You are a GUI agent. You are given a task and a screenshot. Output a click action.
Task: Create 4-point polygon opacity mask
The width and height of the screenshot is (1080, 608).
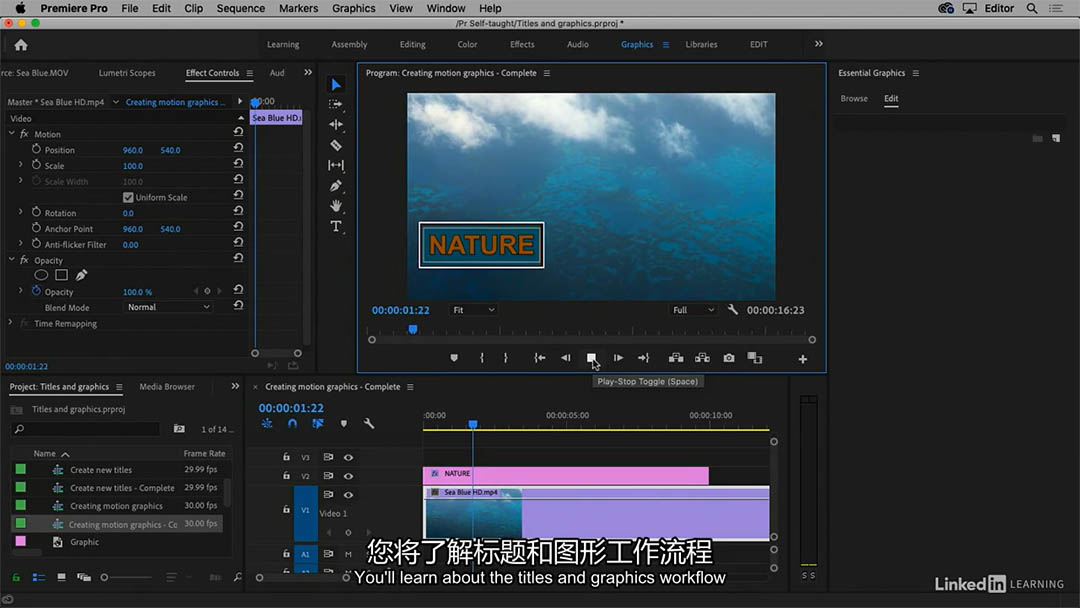pos(61,275)
